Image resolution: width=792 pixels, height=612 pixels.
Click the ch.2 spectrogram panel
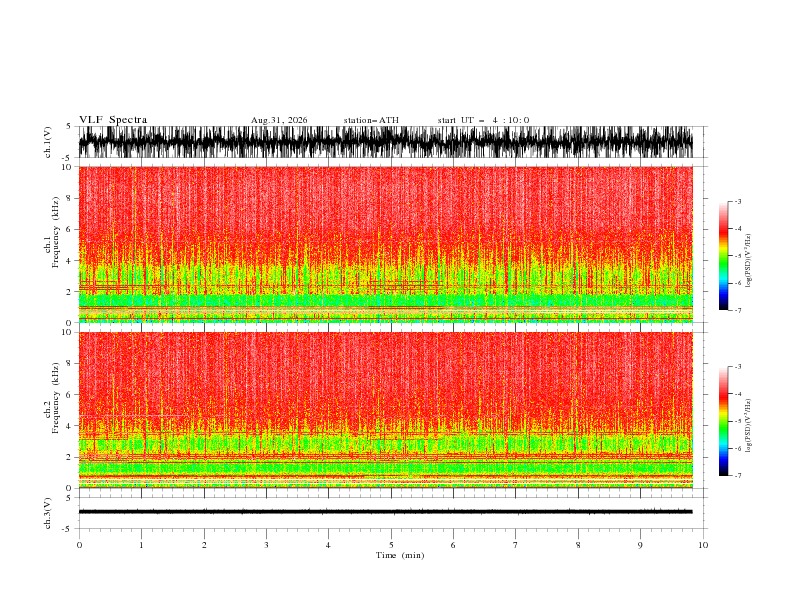[385, 410]
